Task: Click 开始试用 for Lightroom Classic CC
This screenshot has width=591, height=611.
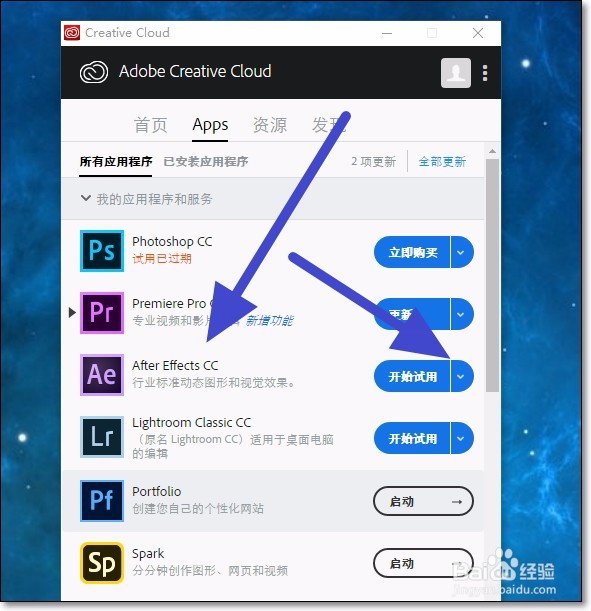Action: coord(412,438)
